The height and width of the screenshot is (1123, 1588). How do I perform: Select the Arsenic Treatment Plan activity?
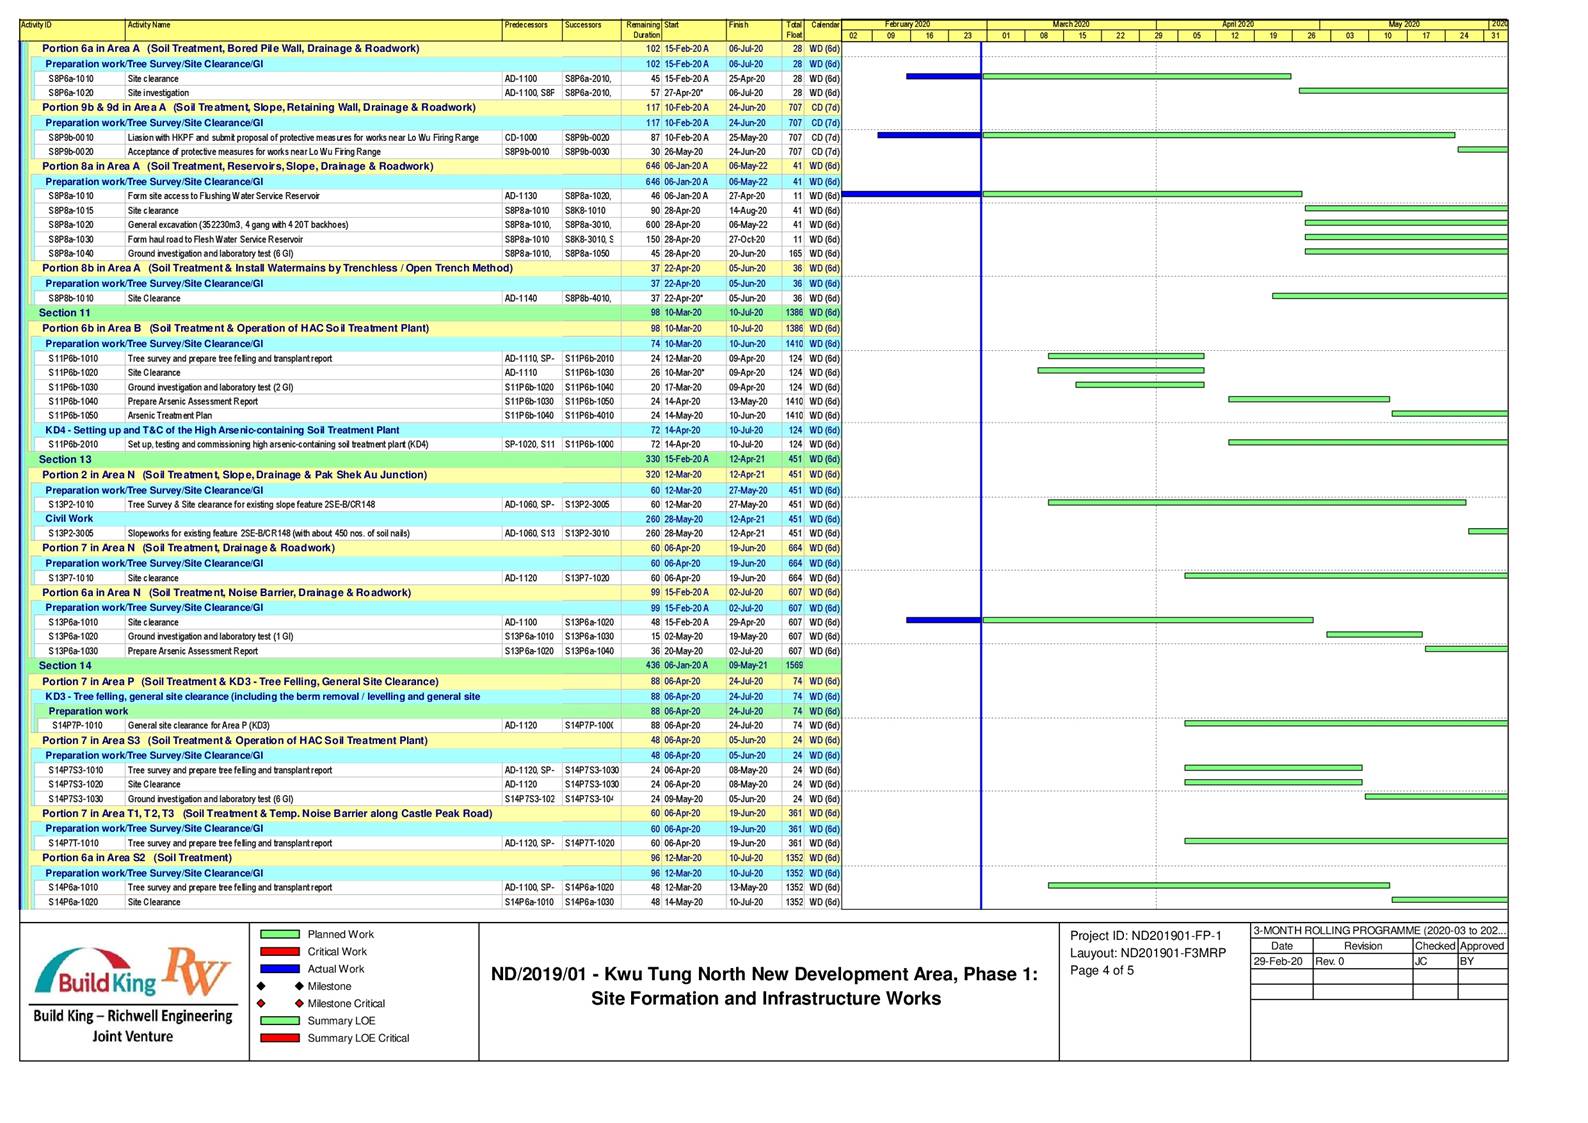pyautogui.click(x=170, y=416)
